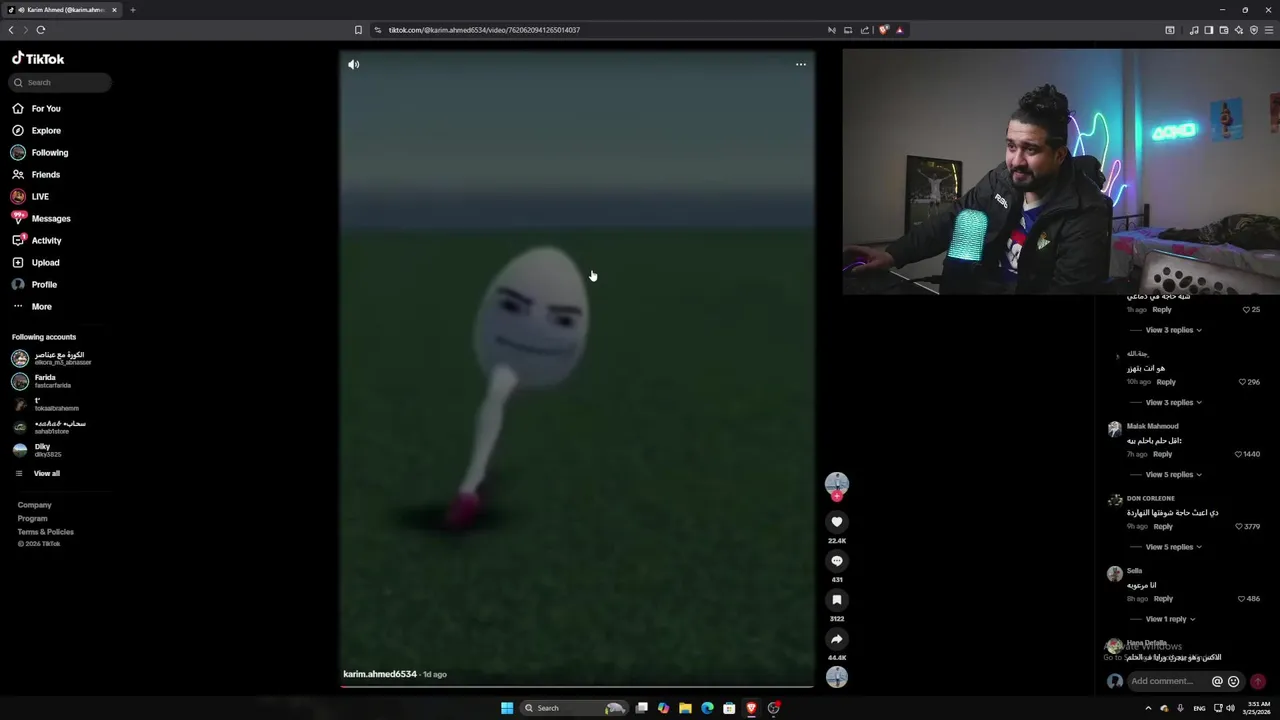Open the More menu in the TikTok sidebar
This screenshot has width=1280, height=720.
[32, 307]
